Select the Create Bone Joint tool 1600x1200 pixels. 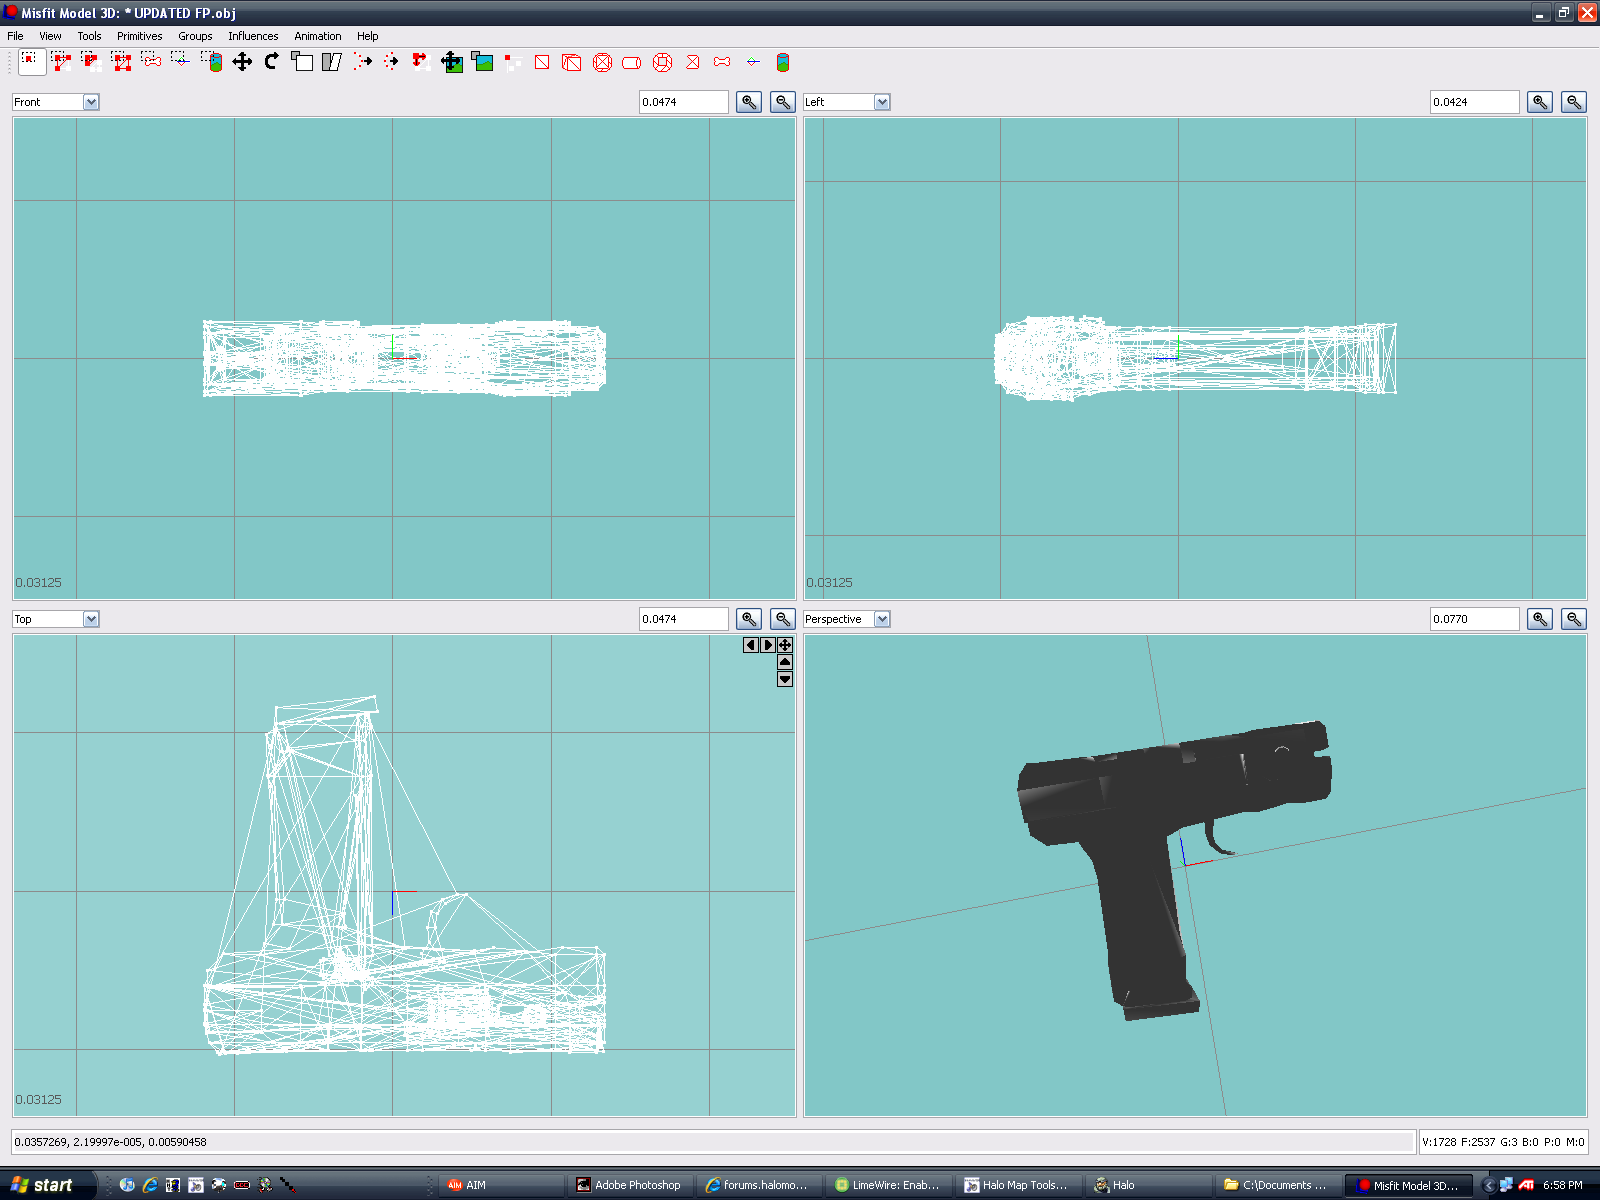[x=722, y=62]
